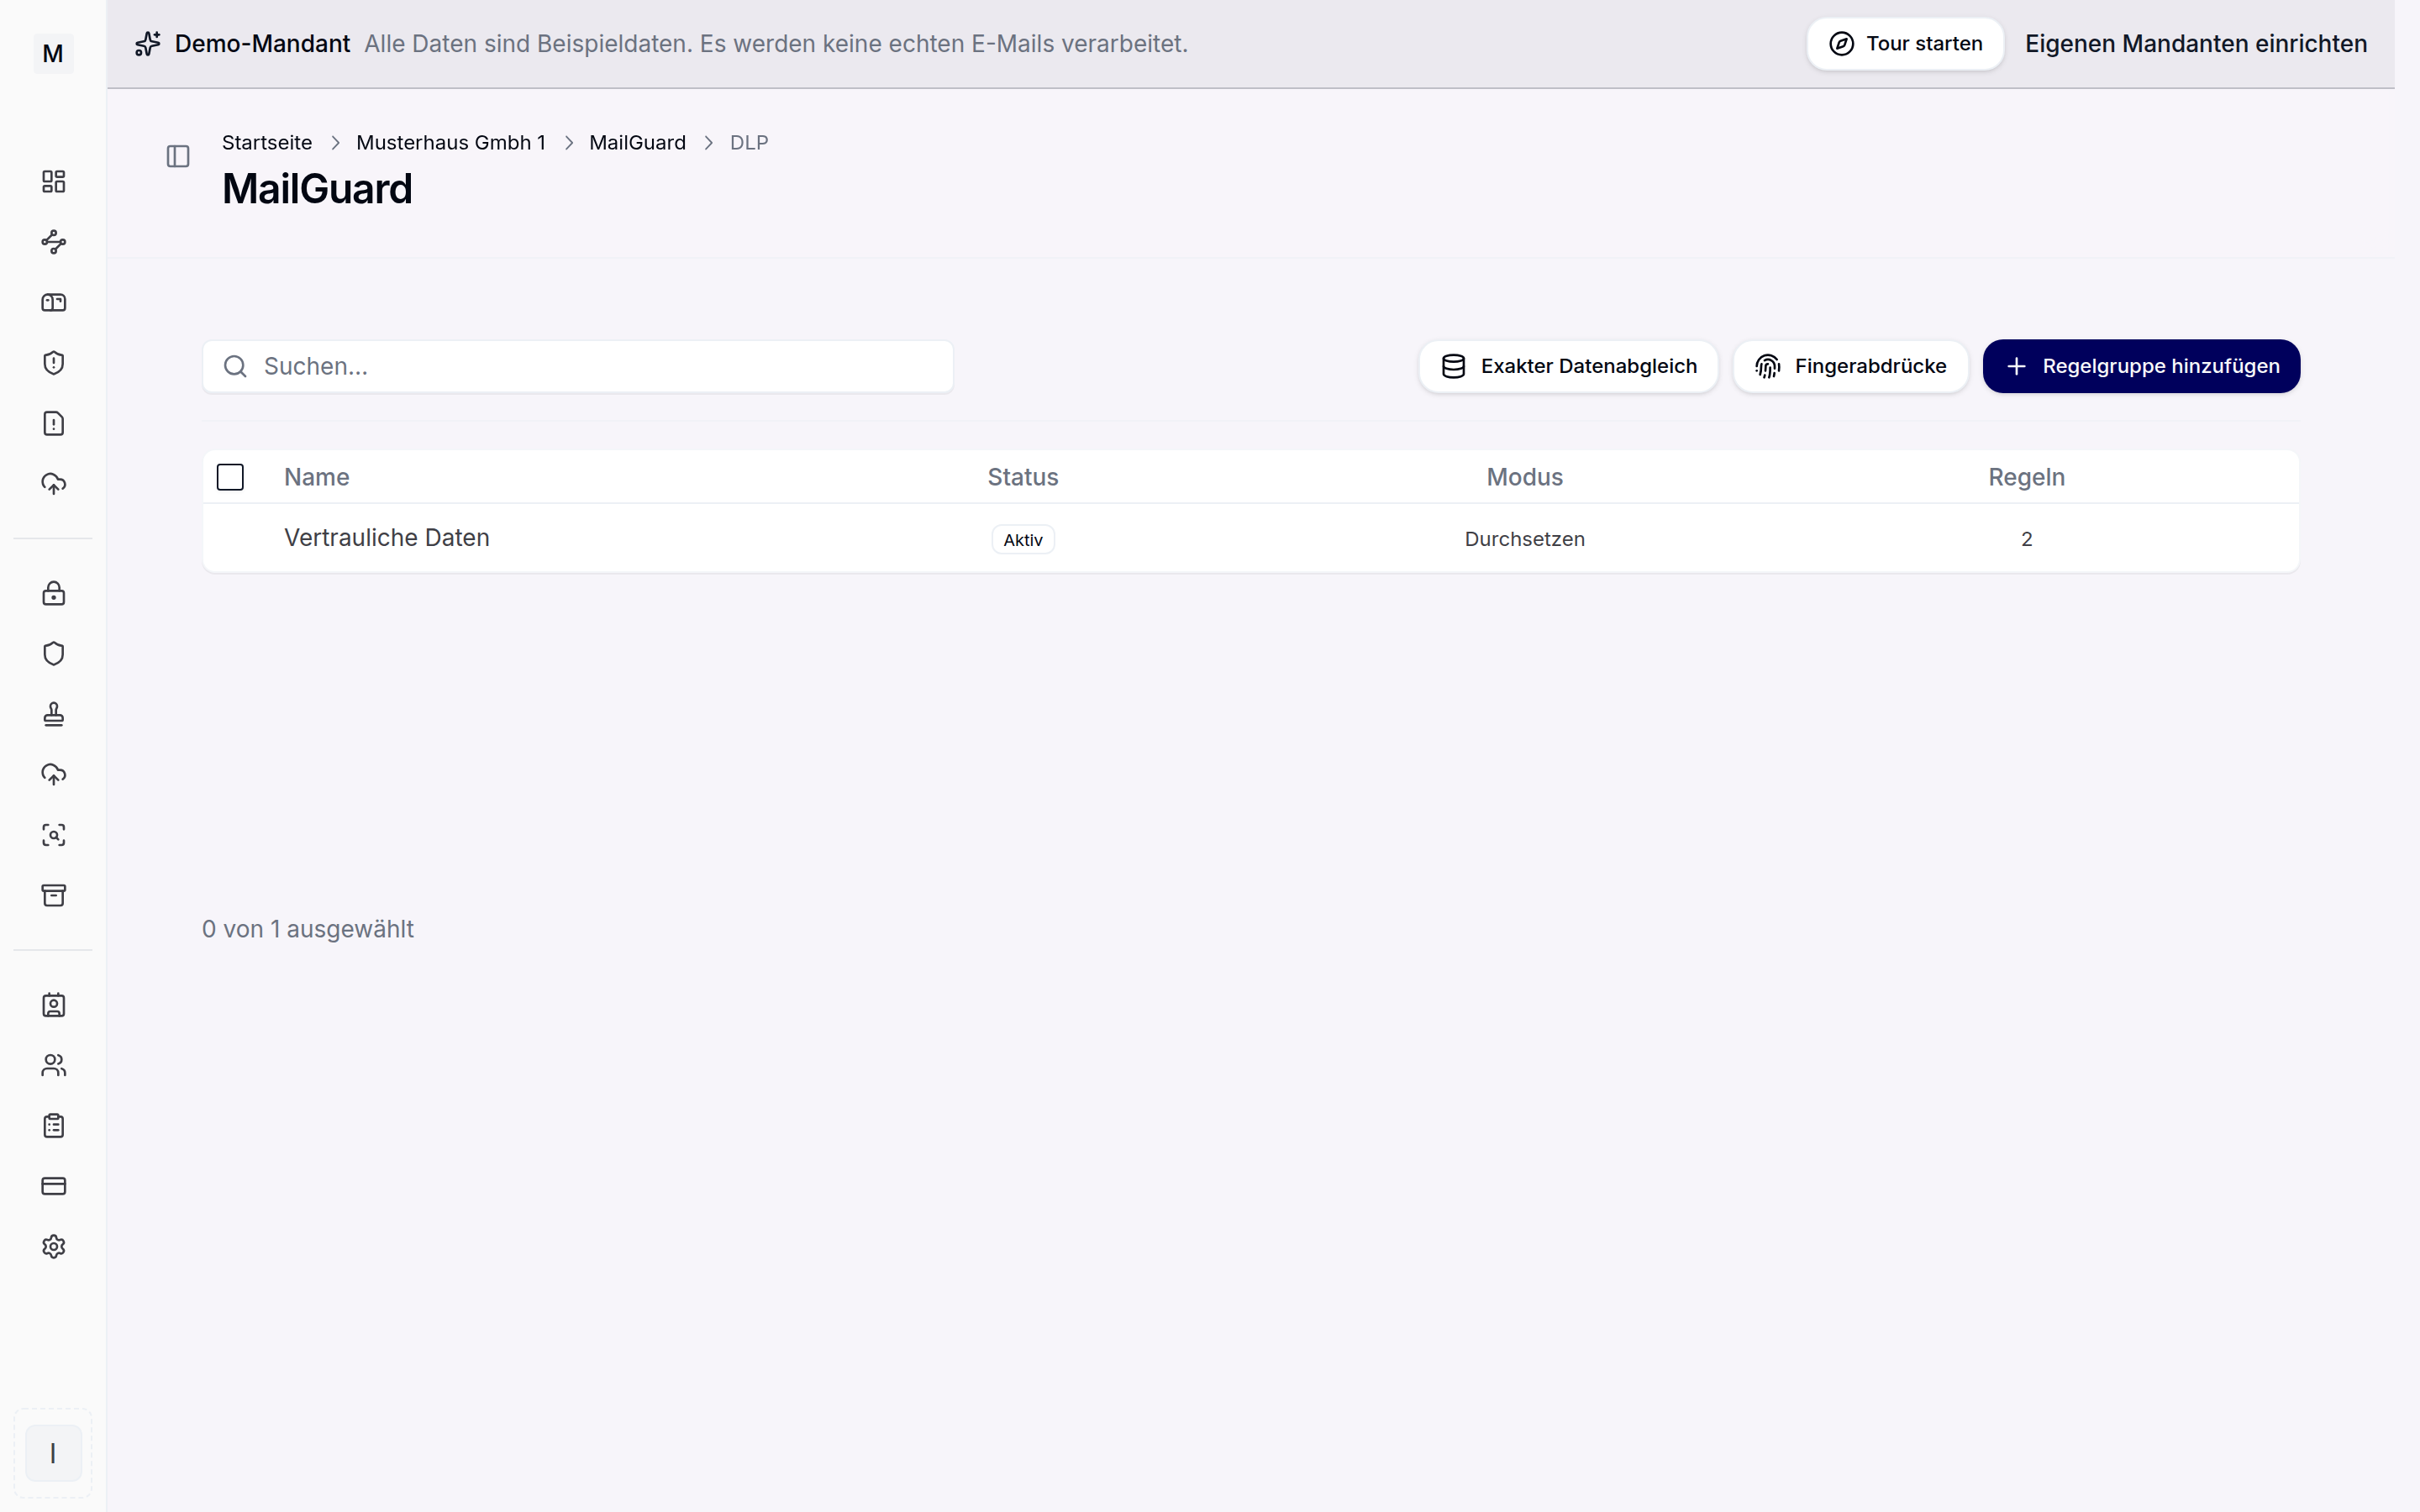Image resolution: width=2420 pixels, height=1512 pixels.
Task: Click the Demo-Mandant banner label
Action: (x=262, y=44)
